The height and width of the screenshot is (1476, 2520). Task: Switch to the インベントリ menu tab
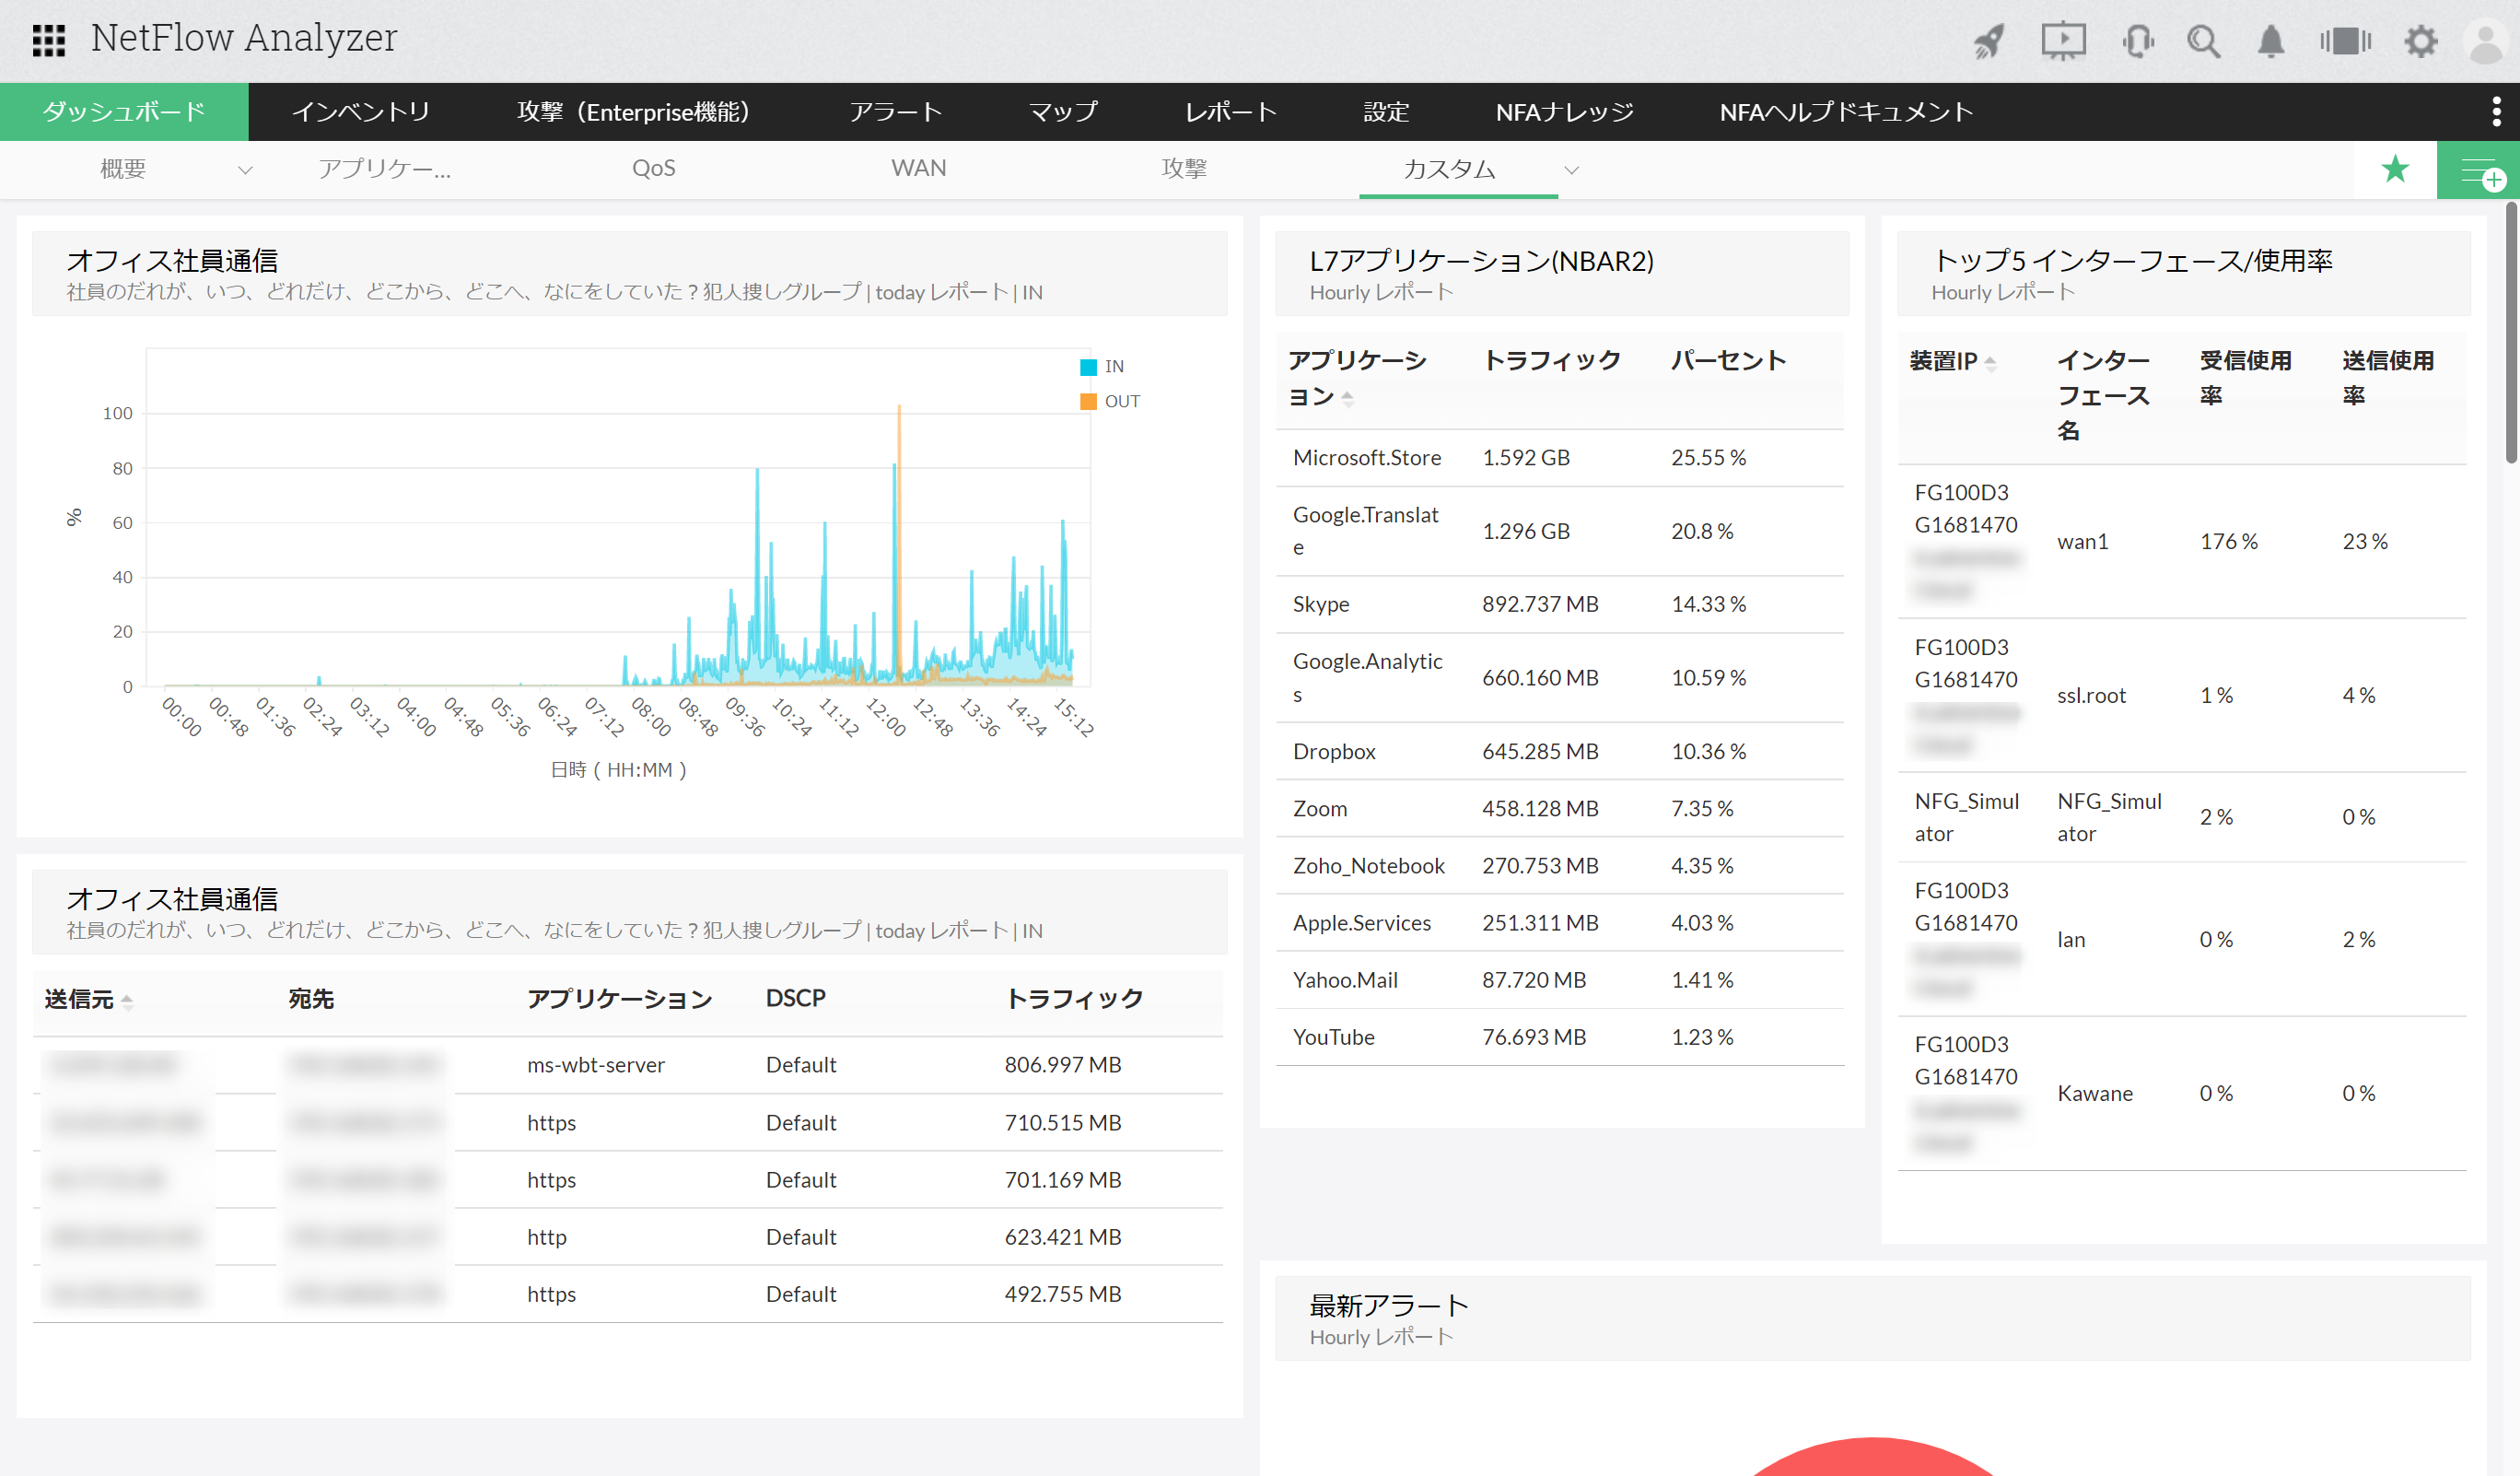tap(360, 111)
